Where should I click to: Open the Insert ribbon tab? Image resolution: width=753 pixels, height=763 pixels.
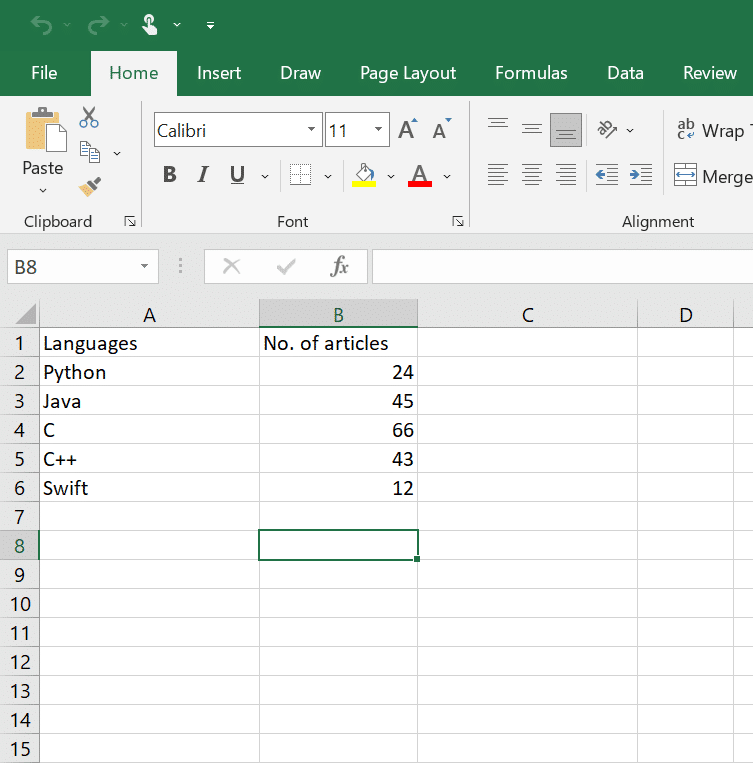(219, 73)
